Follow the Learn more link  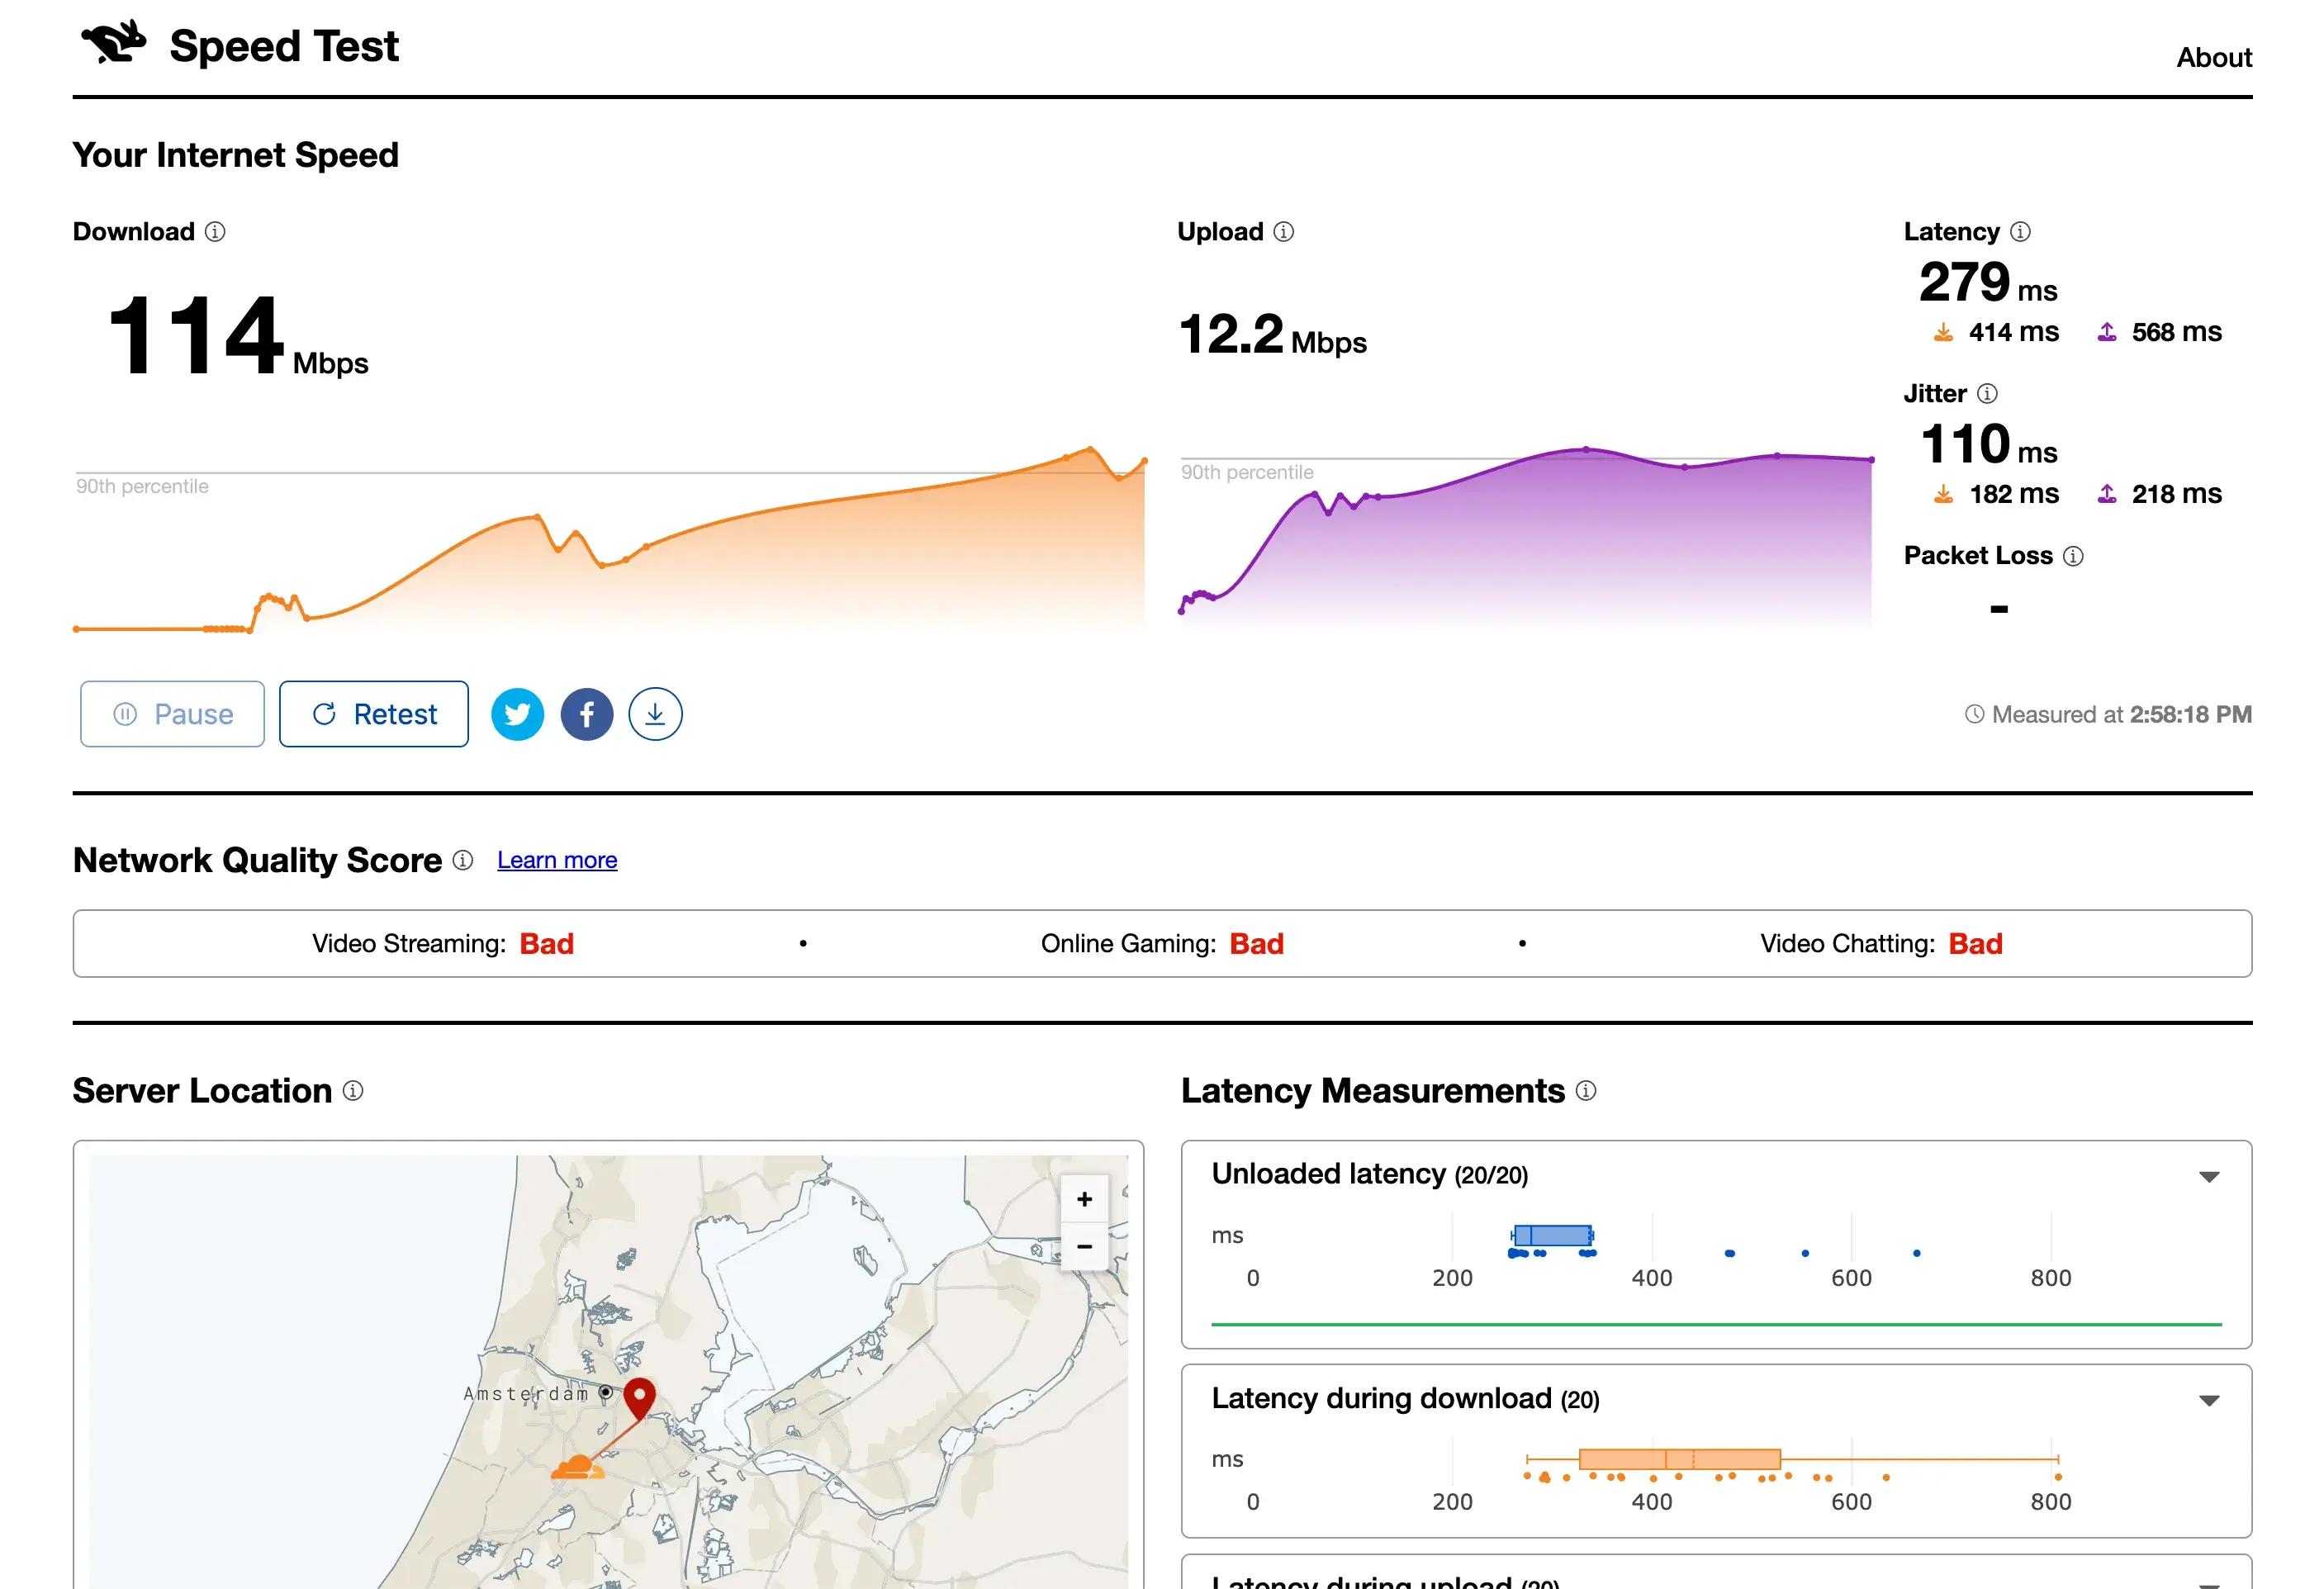[x=557, y=860]
